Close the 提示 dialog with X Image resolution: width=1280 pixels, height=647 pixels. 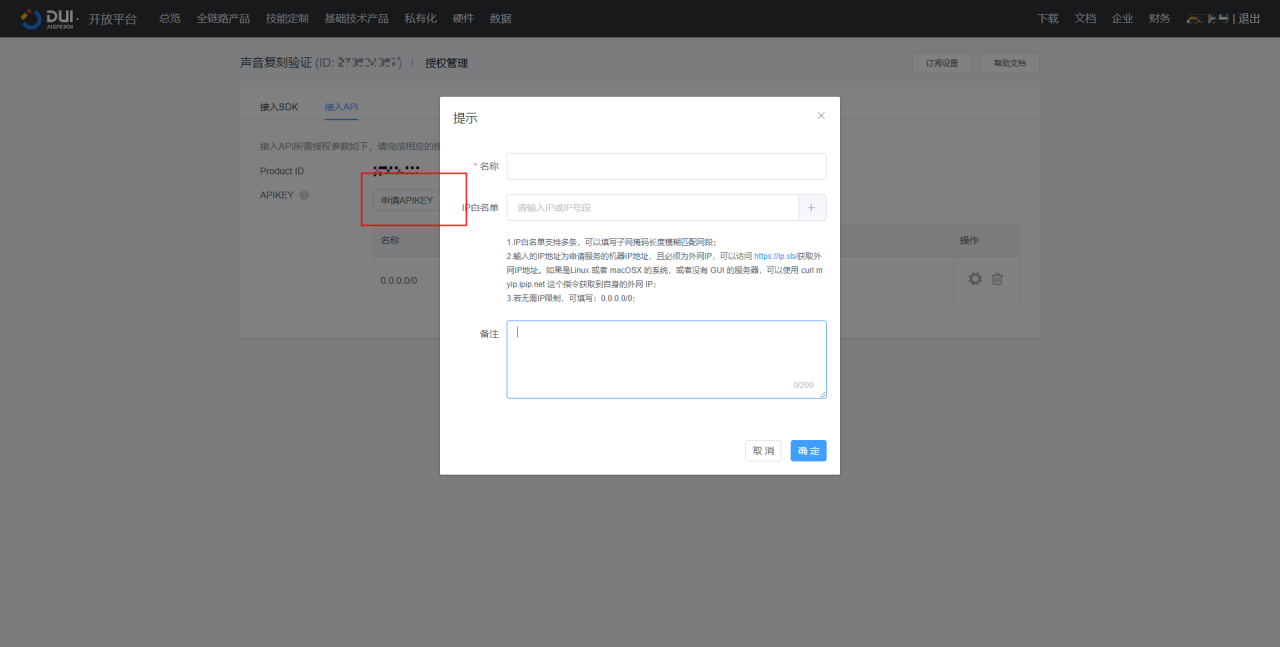[821, 116]
